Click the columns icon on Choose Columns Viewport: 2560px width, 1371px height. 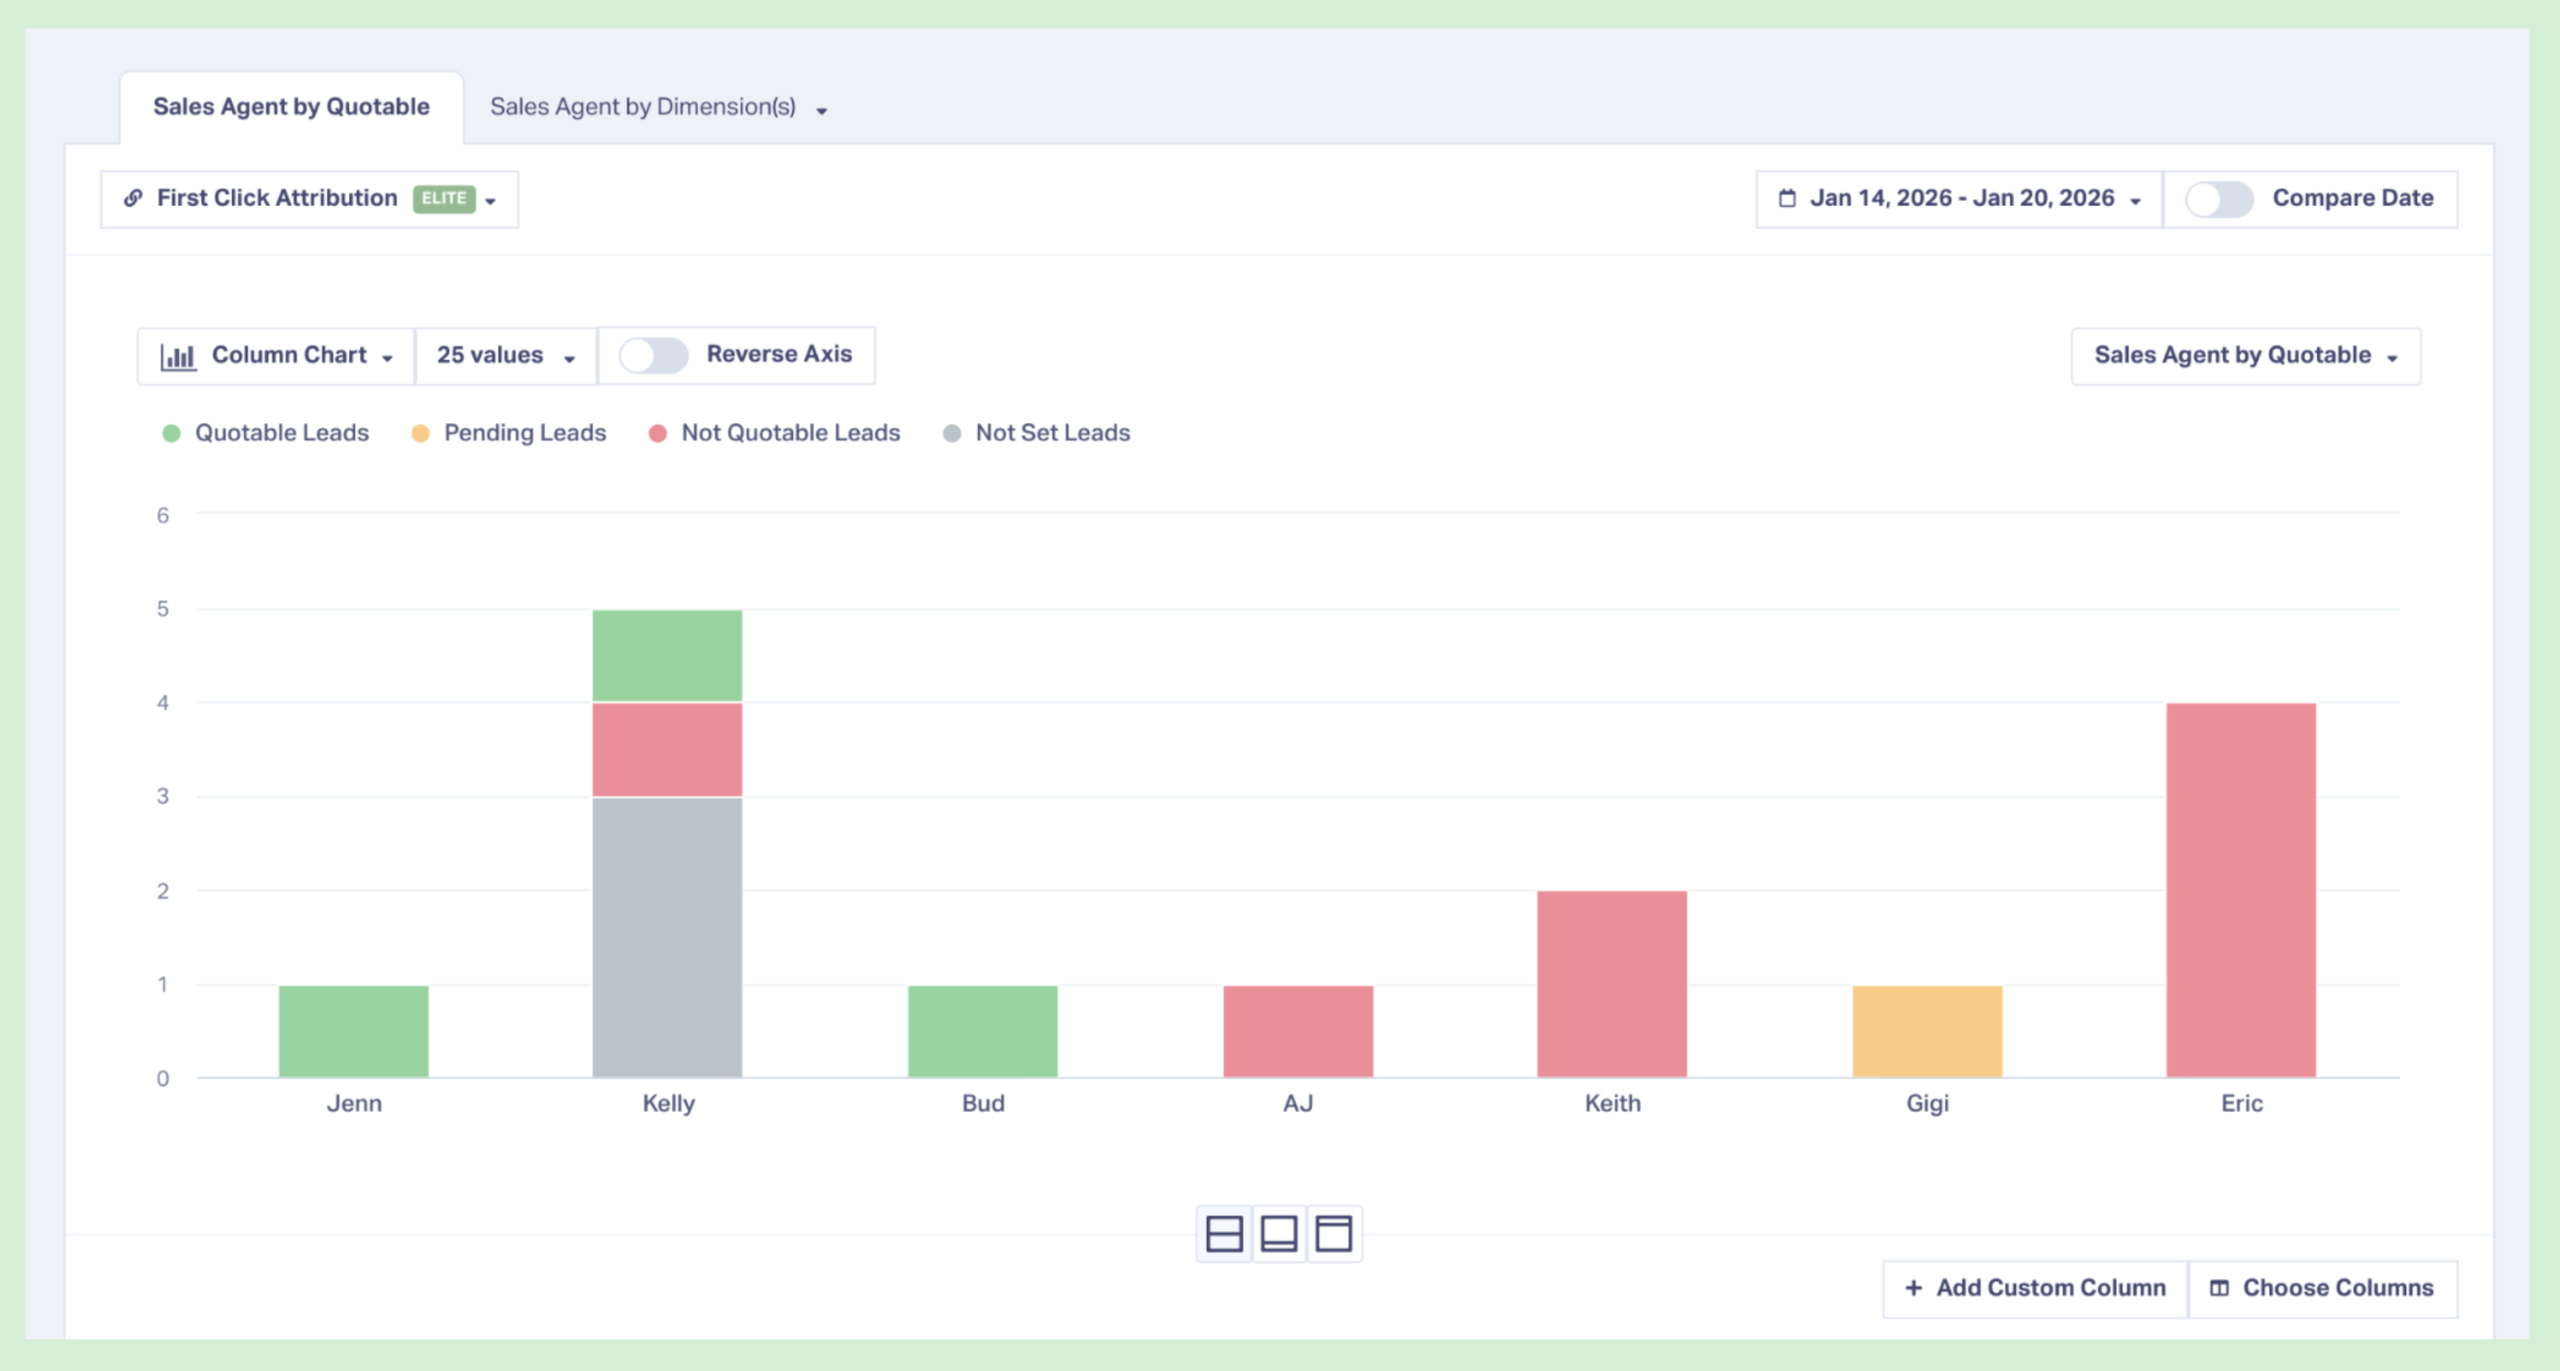[x=2219, y=1288]
